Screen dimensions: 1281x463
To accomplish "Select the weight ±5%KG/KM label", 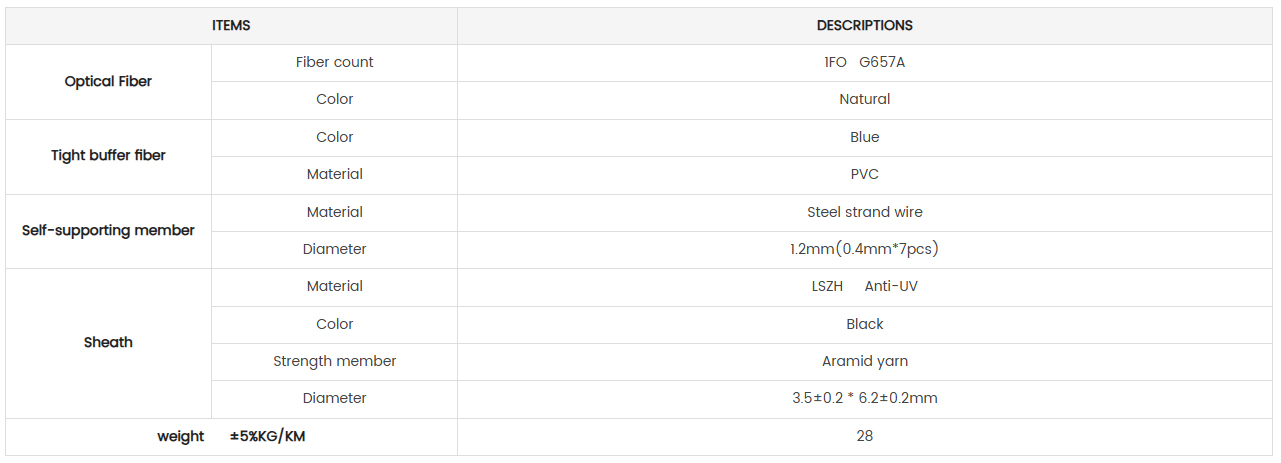I will [x=231, y=436].
